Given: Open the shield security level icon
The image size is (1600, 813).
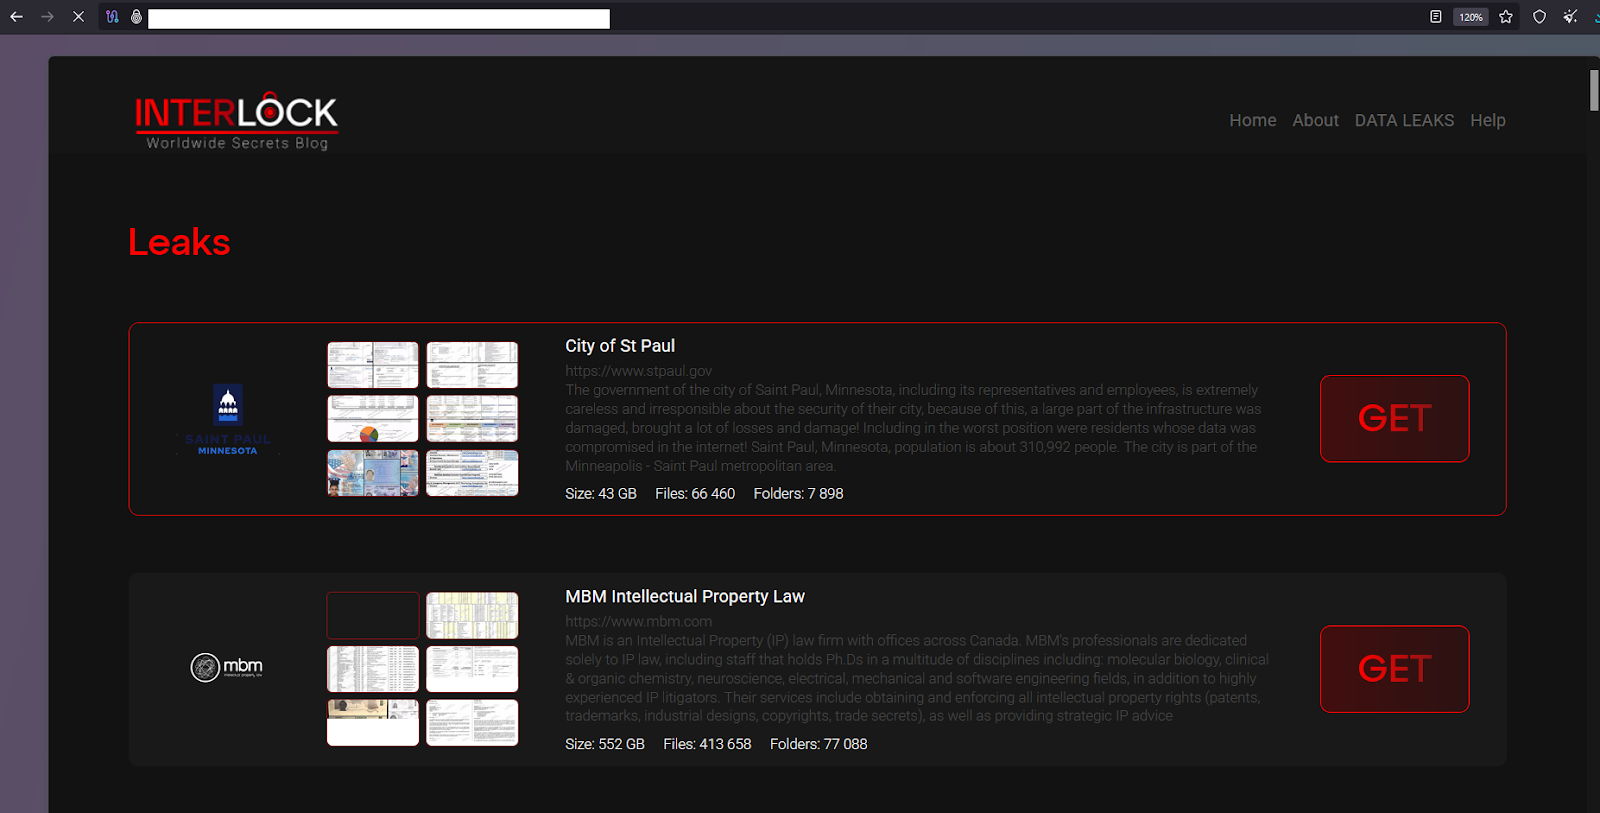Looking at the screenshot, I should tap(1539, 17).
